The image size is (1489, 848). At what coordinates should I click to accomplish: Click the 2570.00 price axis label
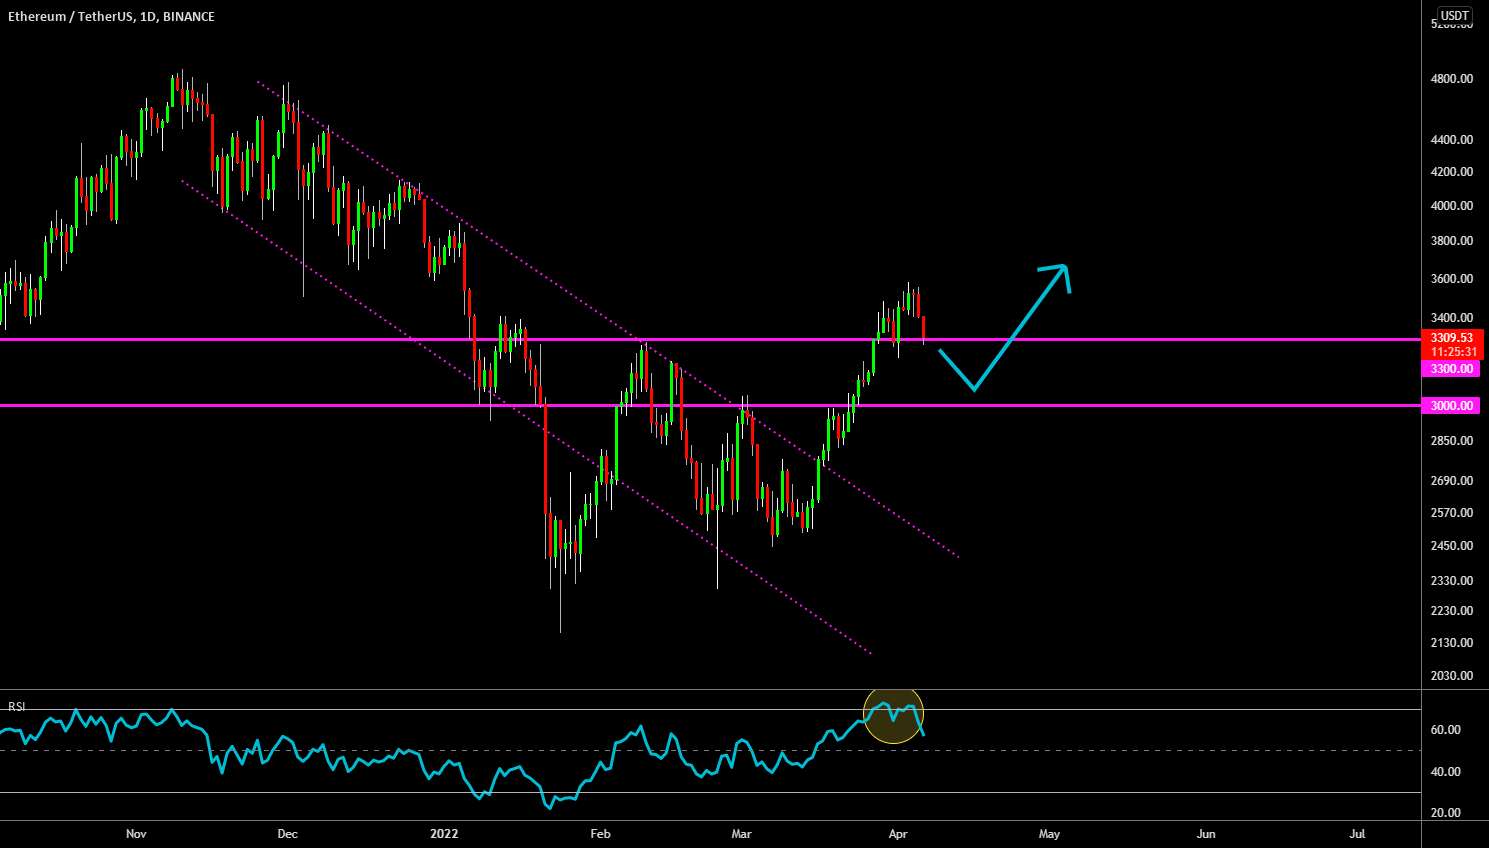[1452, 513]
